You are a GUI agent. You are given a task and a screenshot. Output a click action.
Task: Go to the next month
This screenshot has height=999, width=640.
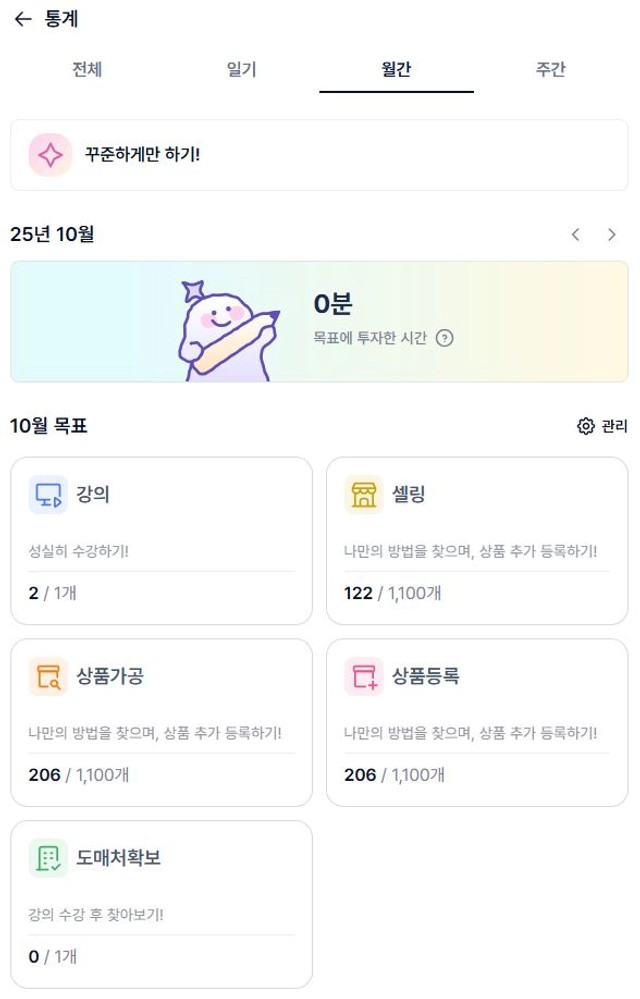pyautogui.click(x=612, y=235)
